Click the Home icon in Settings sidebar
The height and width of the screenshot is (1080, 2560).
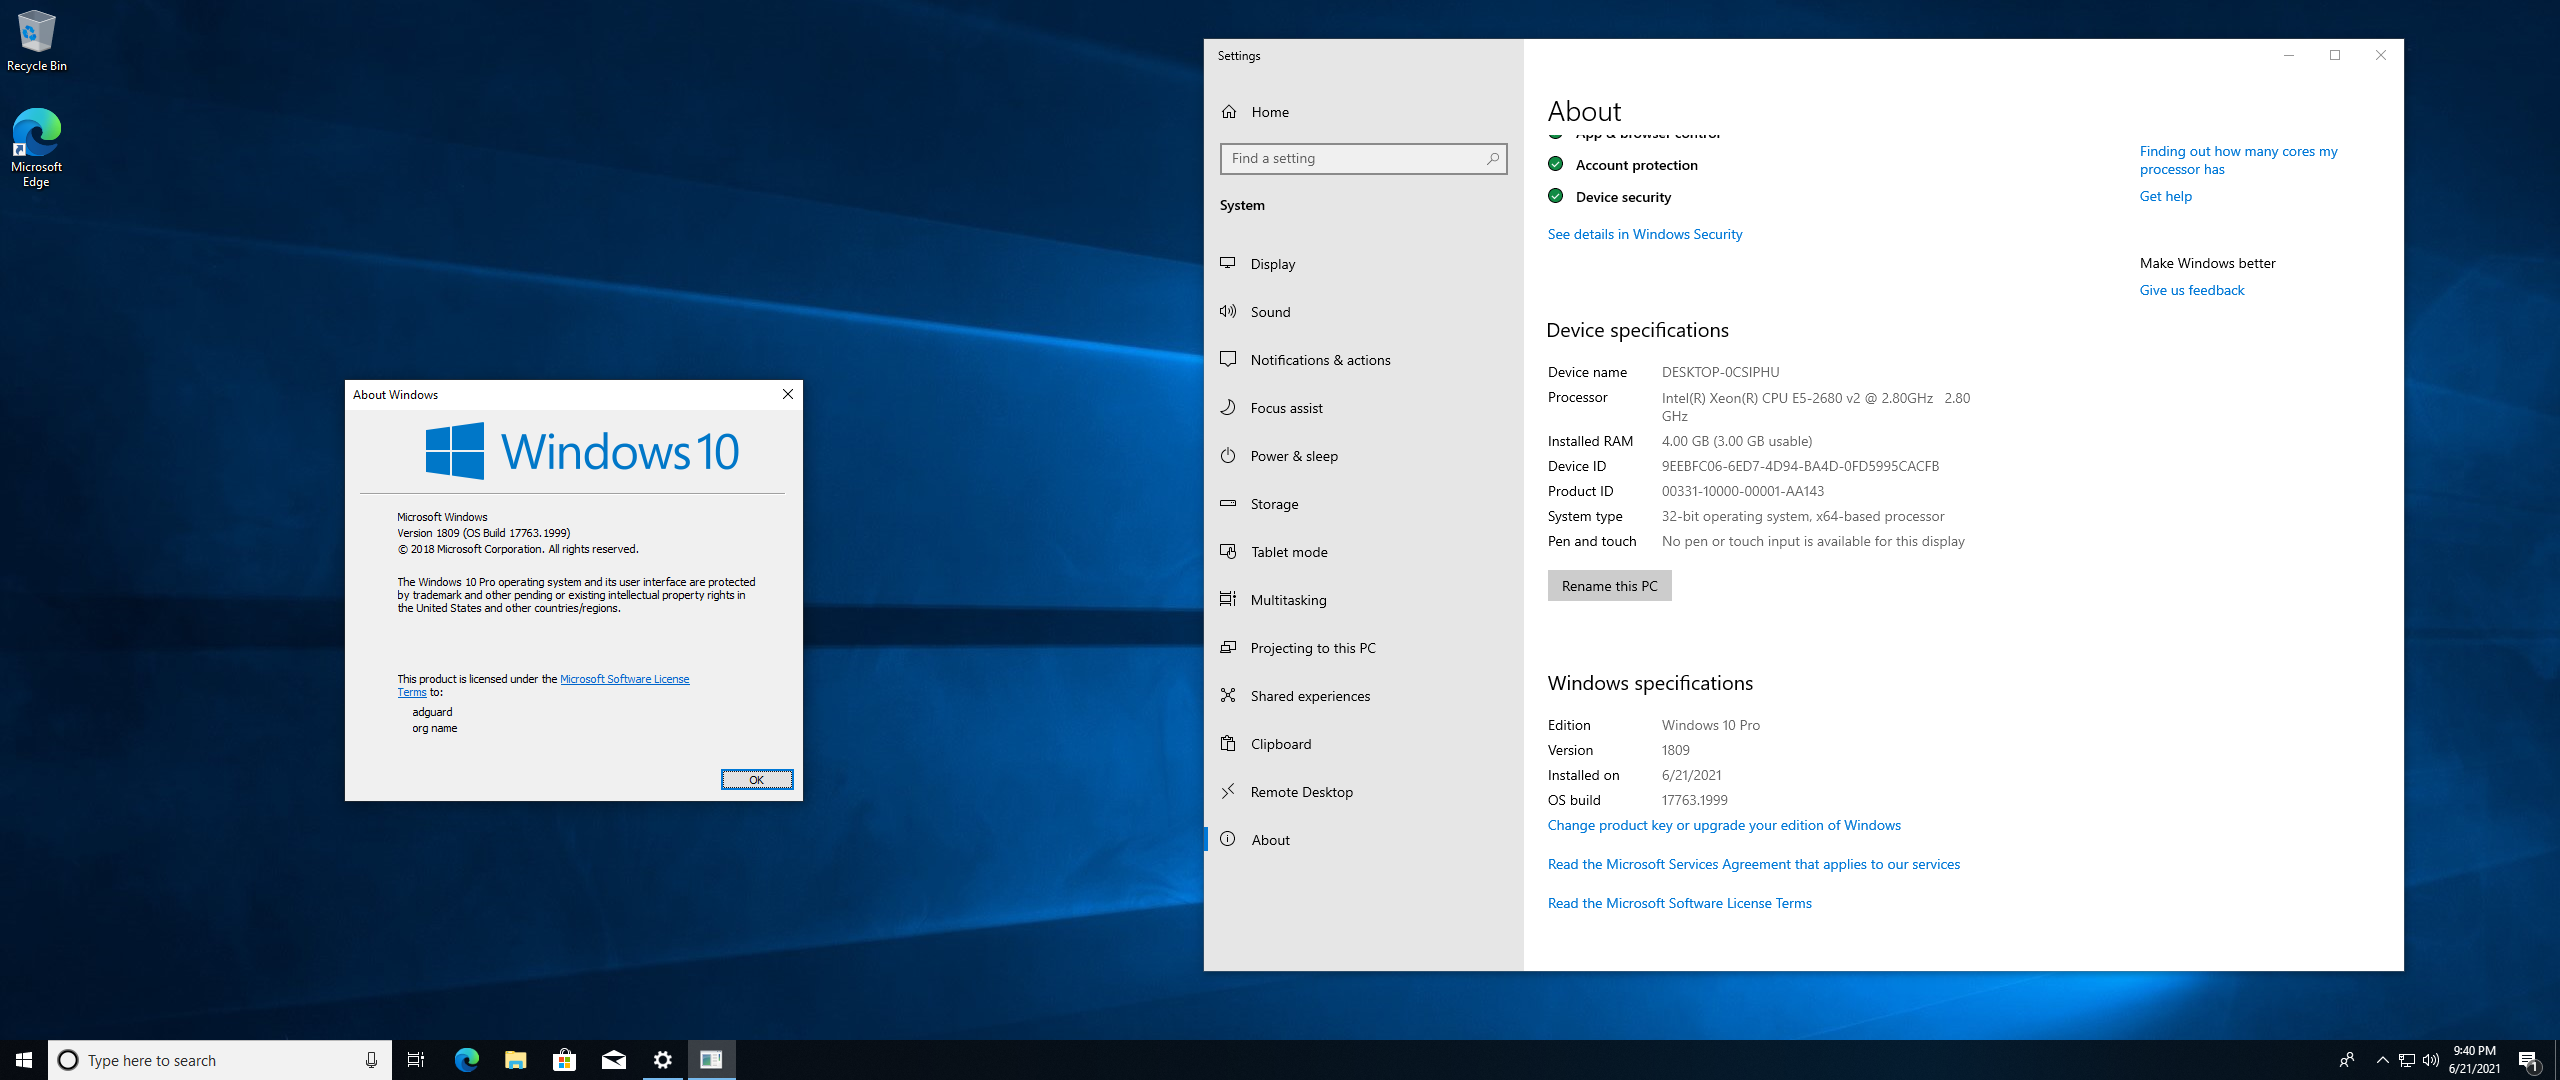point(1229,112)
